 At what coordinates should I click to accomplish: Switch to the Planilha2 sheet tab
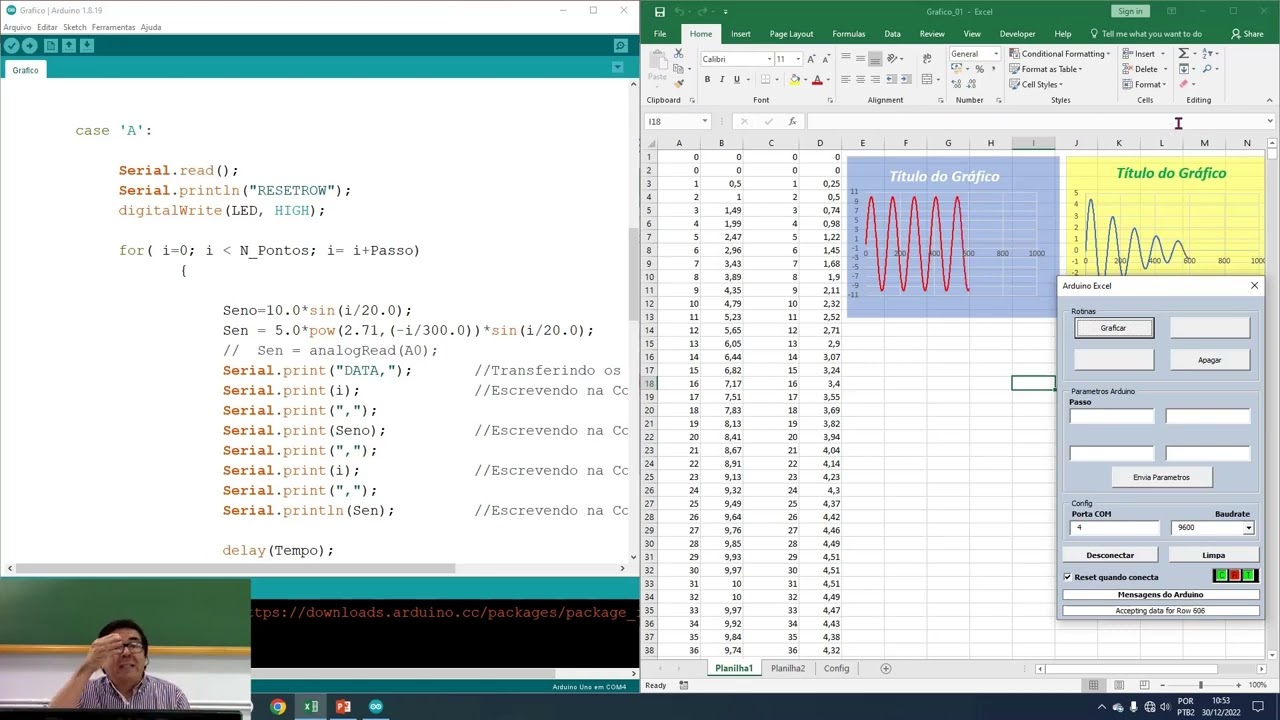pos(788,668)
